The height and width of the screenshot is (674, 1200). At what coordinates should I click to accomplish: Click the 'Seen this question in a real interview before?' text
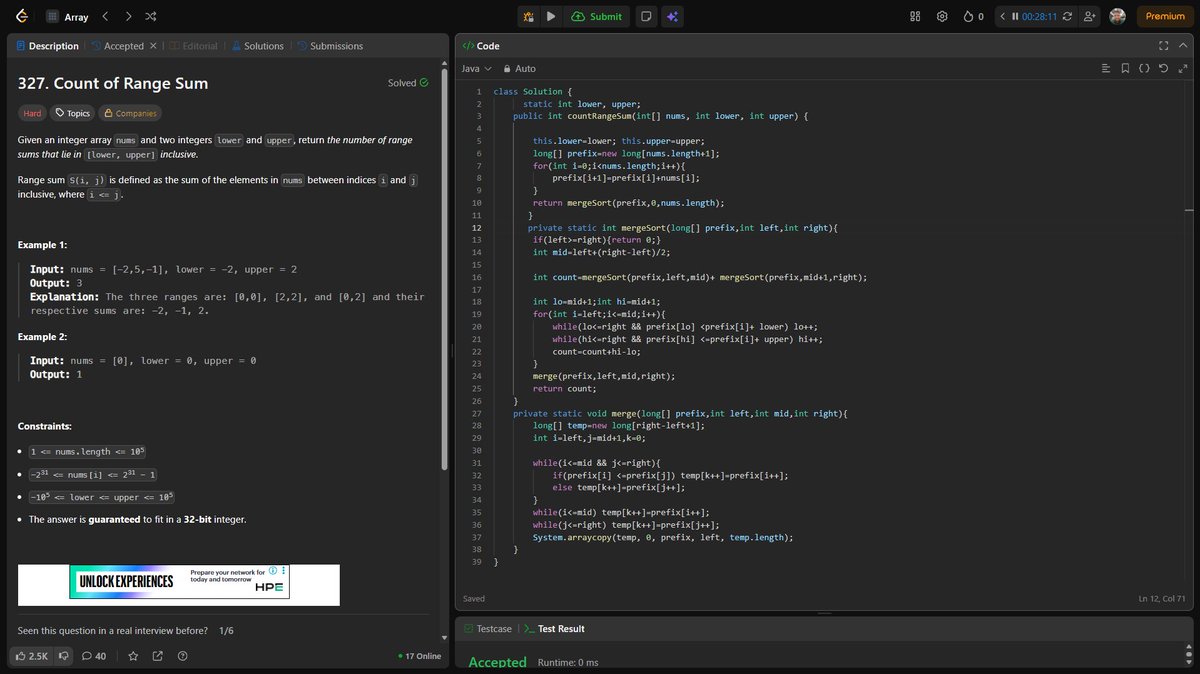point(113,631)
